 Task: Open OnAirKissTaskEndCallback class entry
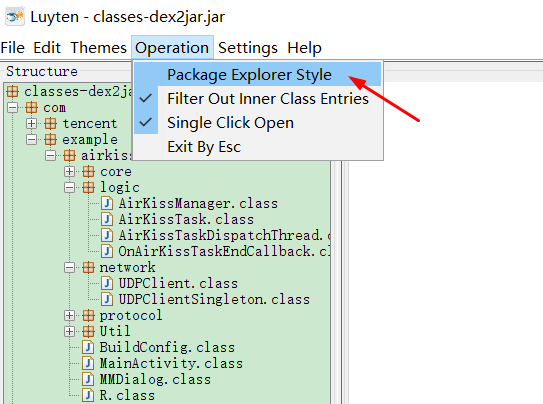[224, 251]
